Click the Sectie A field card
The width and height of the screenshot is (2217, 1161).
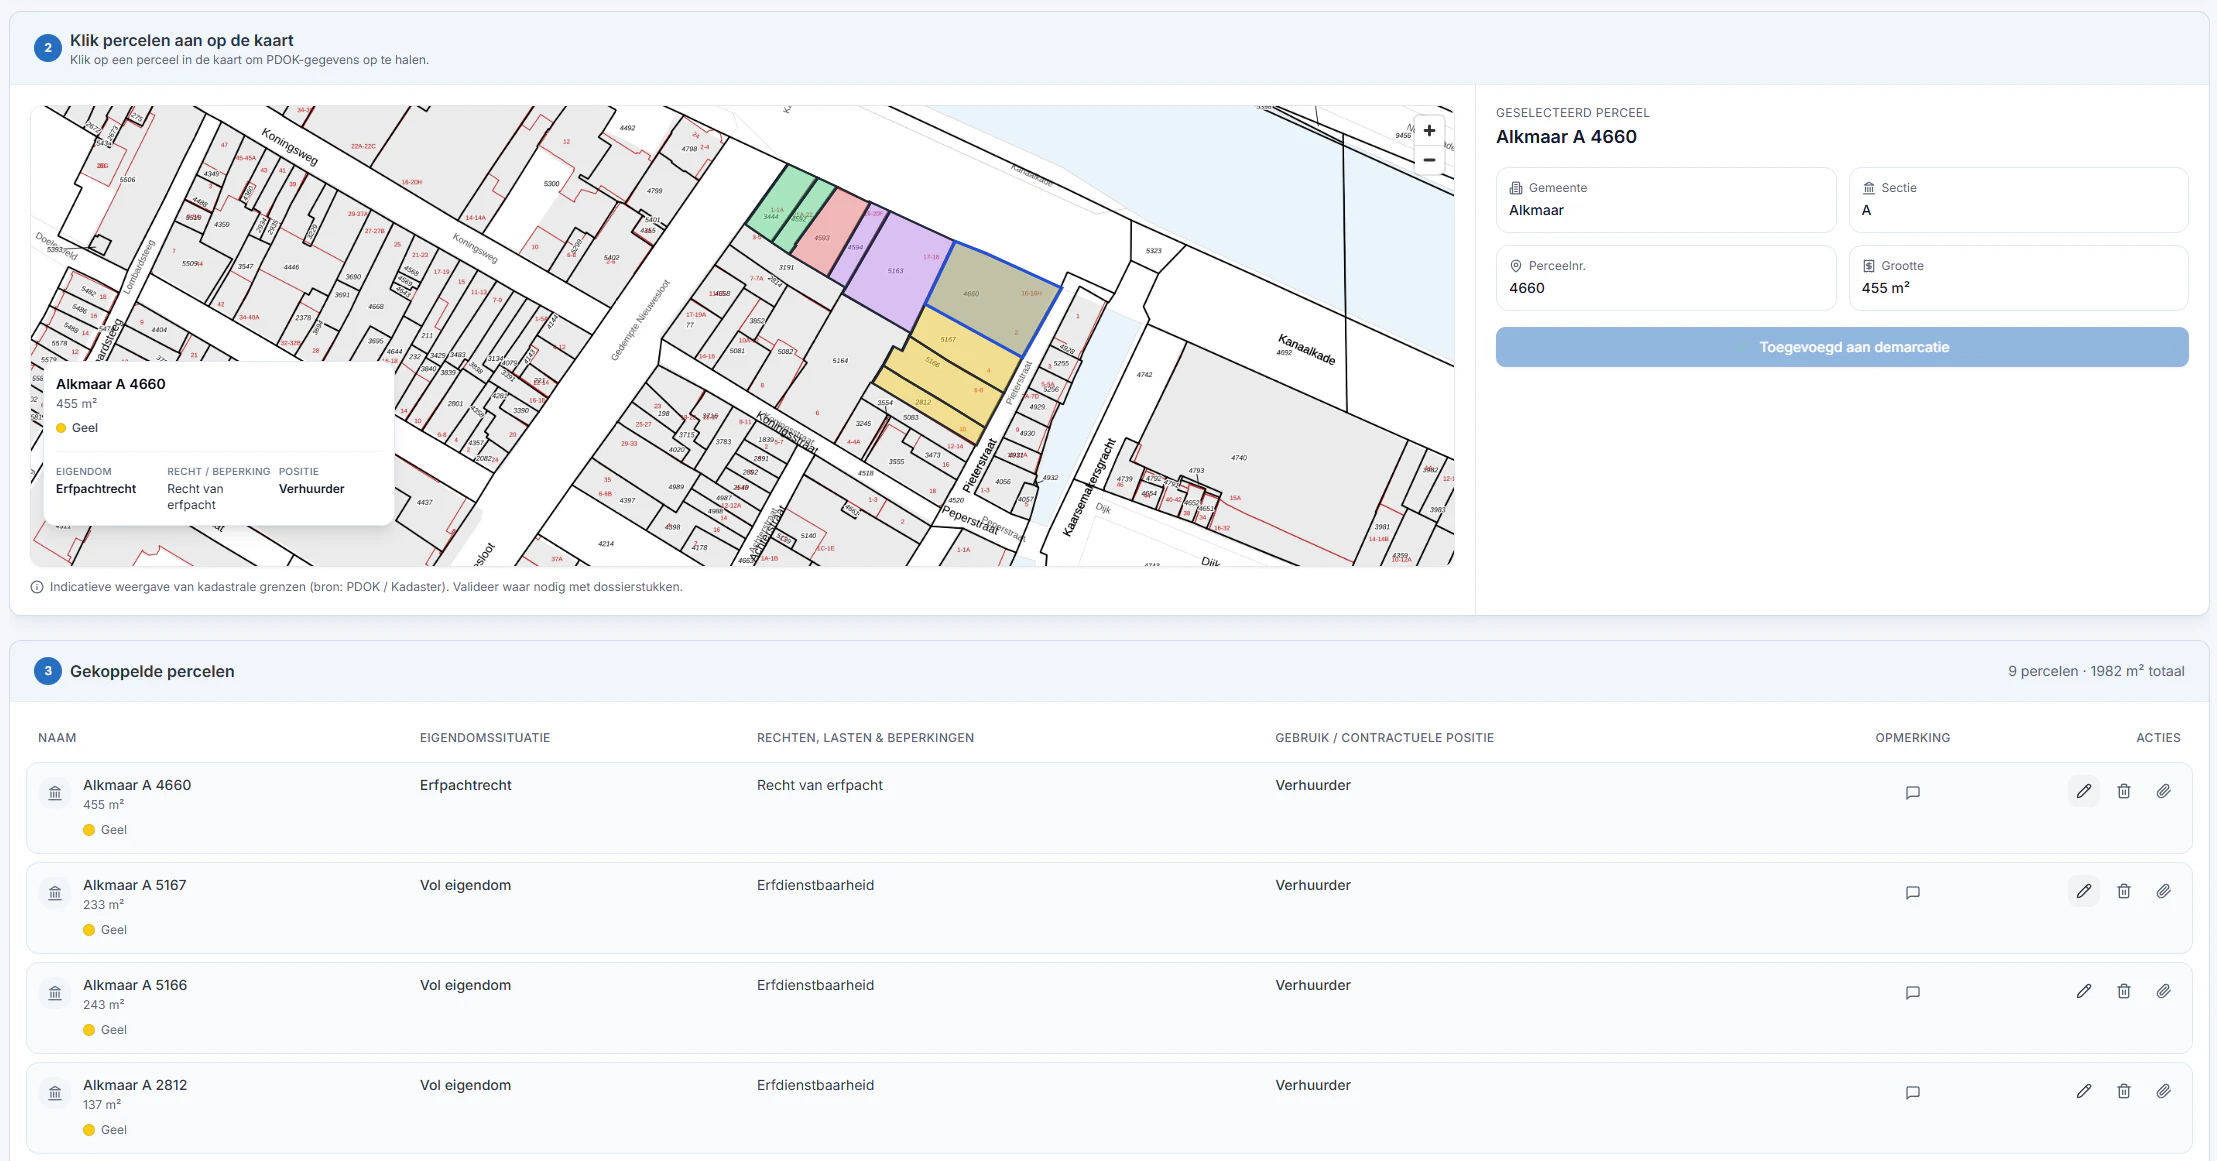click(x=2018, y=200)
